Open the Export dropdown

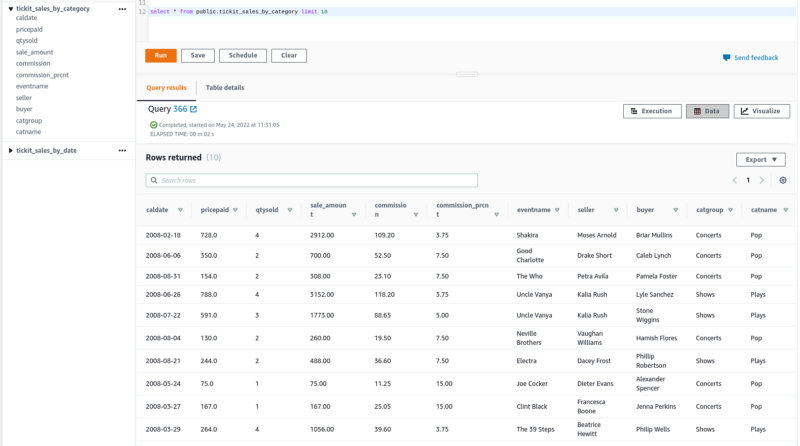(761, 160)
